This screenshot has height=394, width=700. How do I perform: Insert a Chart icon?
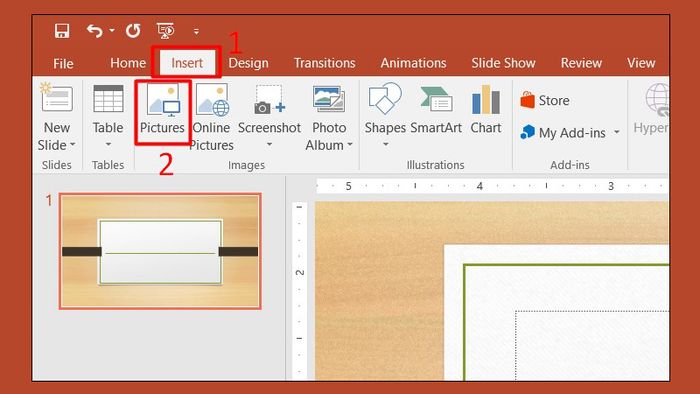point(486,99)
